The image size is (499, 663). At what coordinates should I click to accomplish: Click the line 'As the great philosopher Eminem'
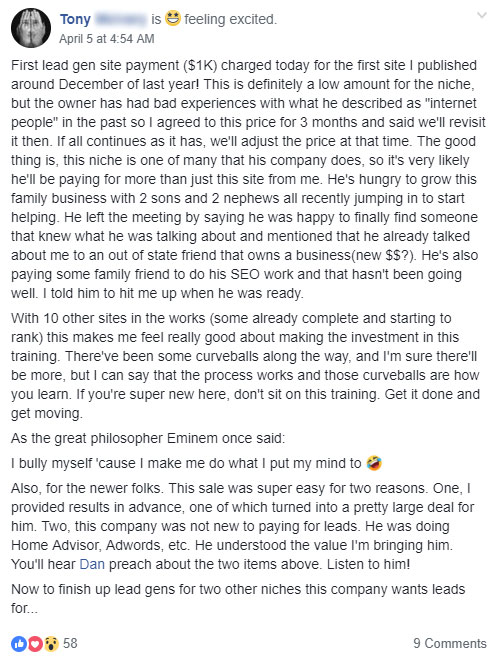tap(148, 438)
